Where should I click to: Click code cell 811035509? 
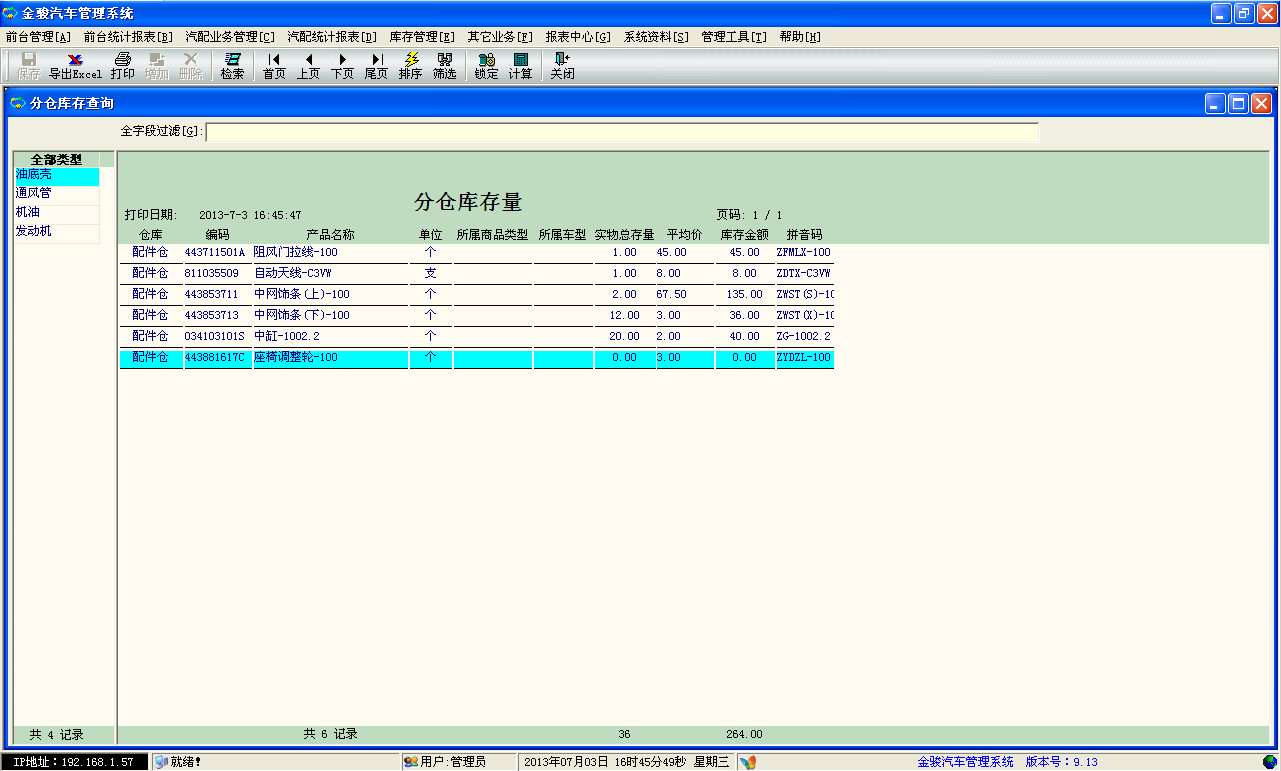217,273
